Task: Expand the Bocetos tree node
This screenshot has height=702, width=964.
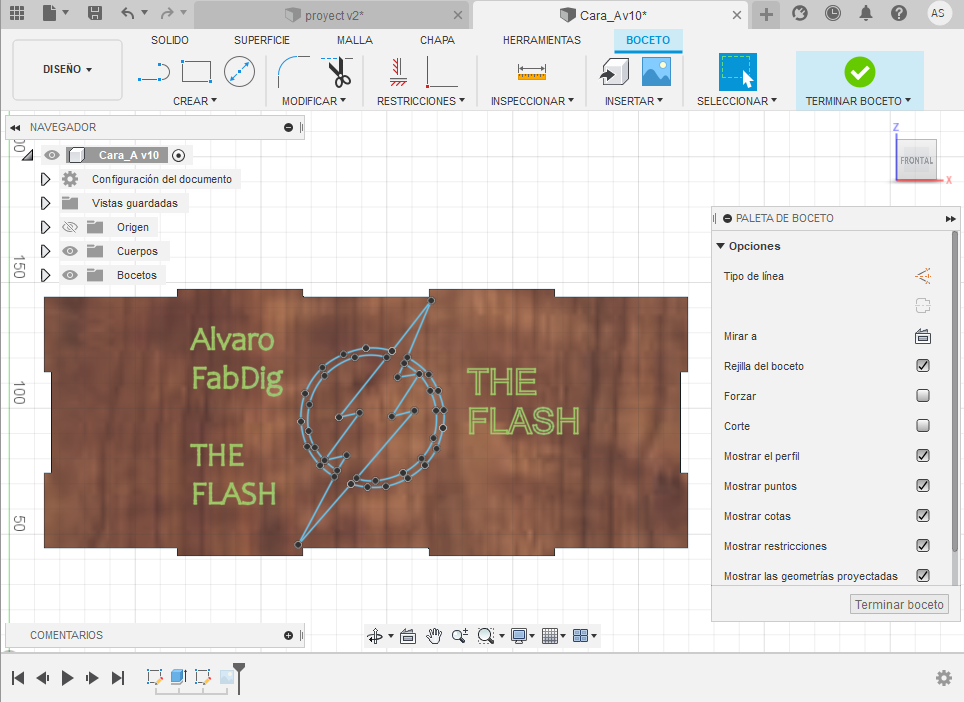Action: pyautogui.click(x=45, y=275)
